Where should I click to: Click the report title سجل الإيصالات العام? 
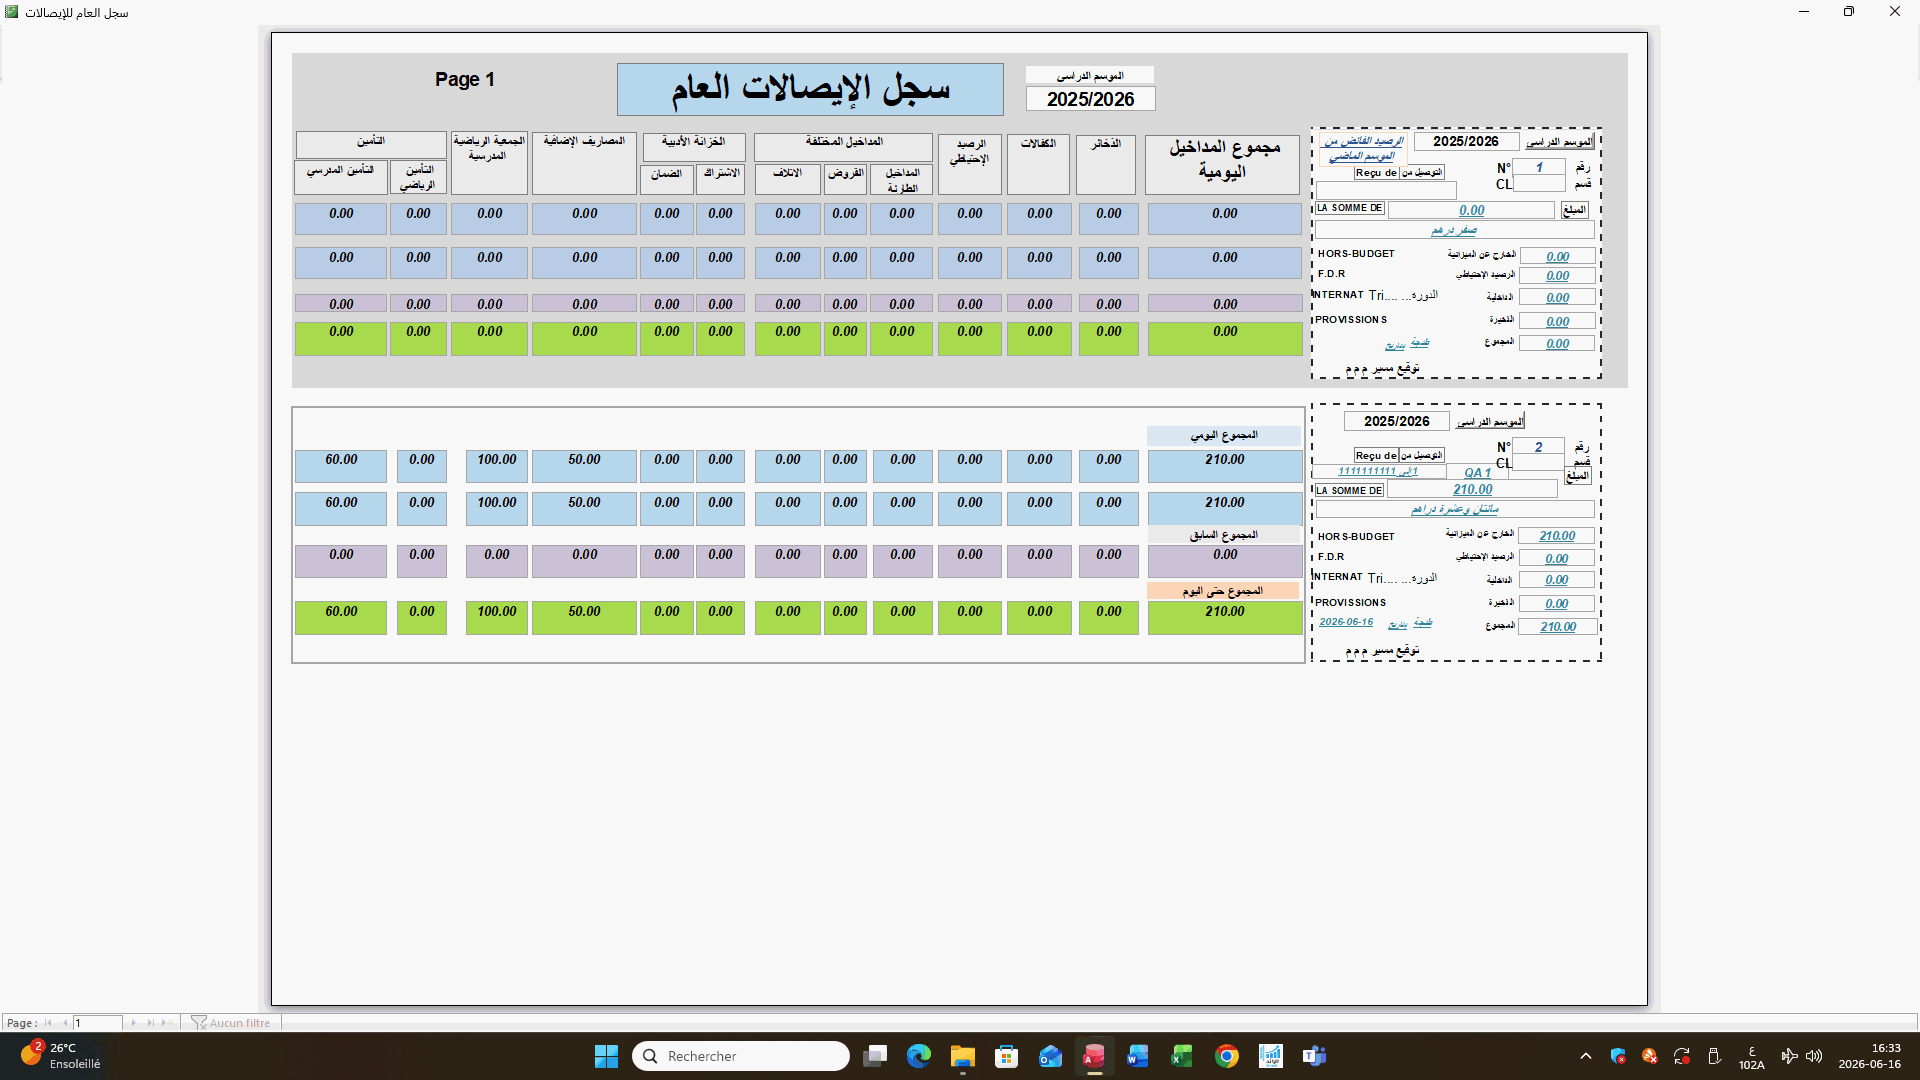coord(810,89)
